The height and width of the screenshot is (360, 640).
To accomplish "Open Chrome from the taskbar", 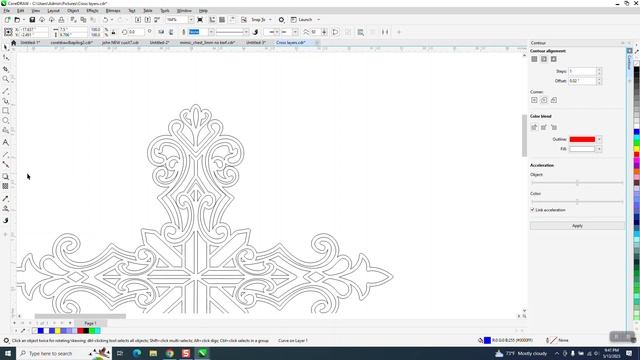I will point(170,353).
